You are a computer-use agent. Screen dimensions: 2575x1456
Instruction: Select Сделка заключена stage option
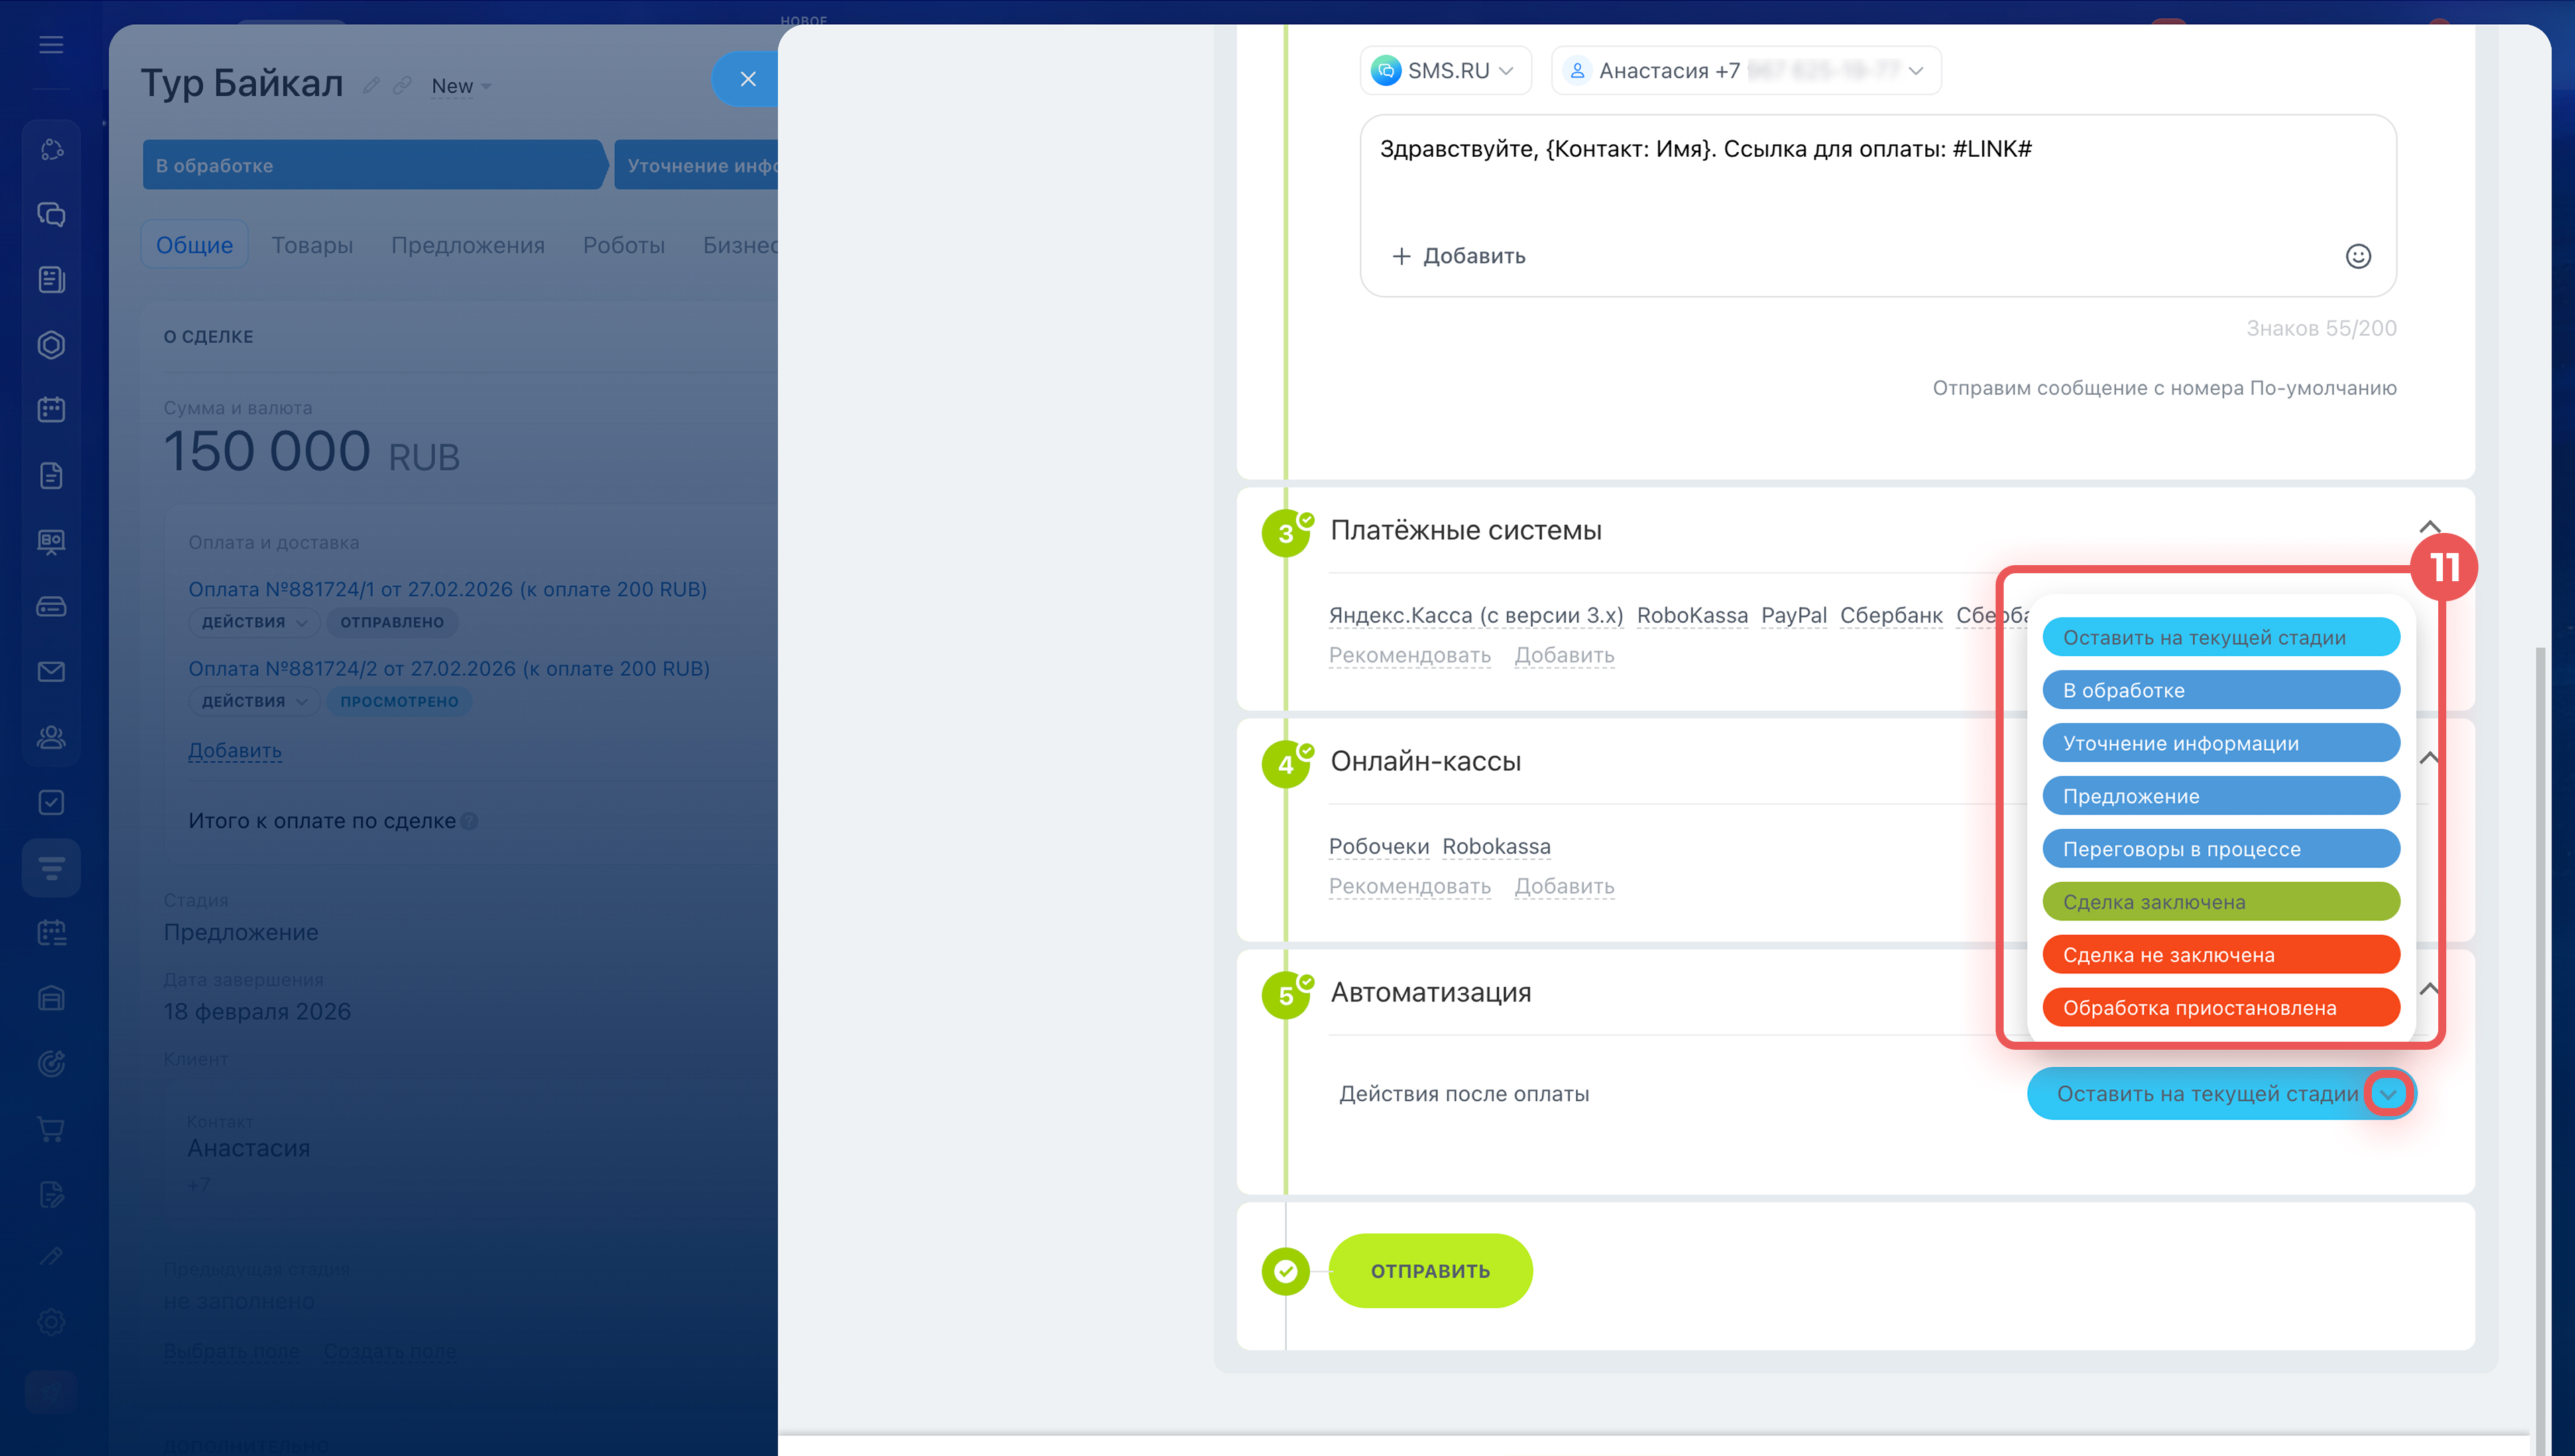2220,902
